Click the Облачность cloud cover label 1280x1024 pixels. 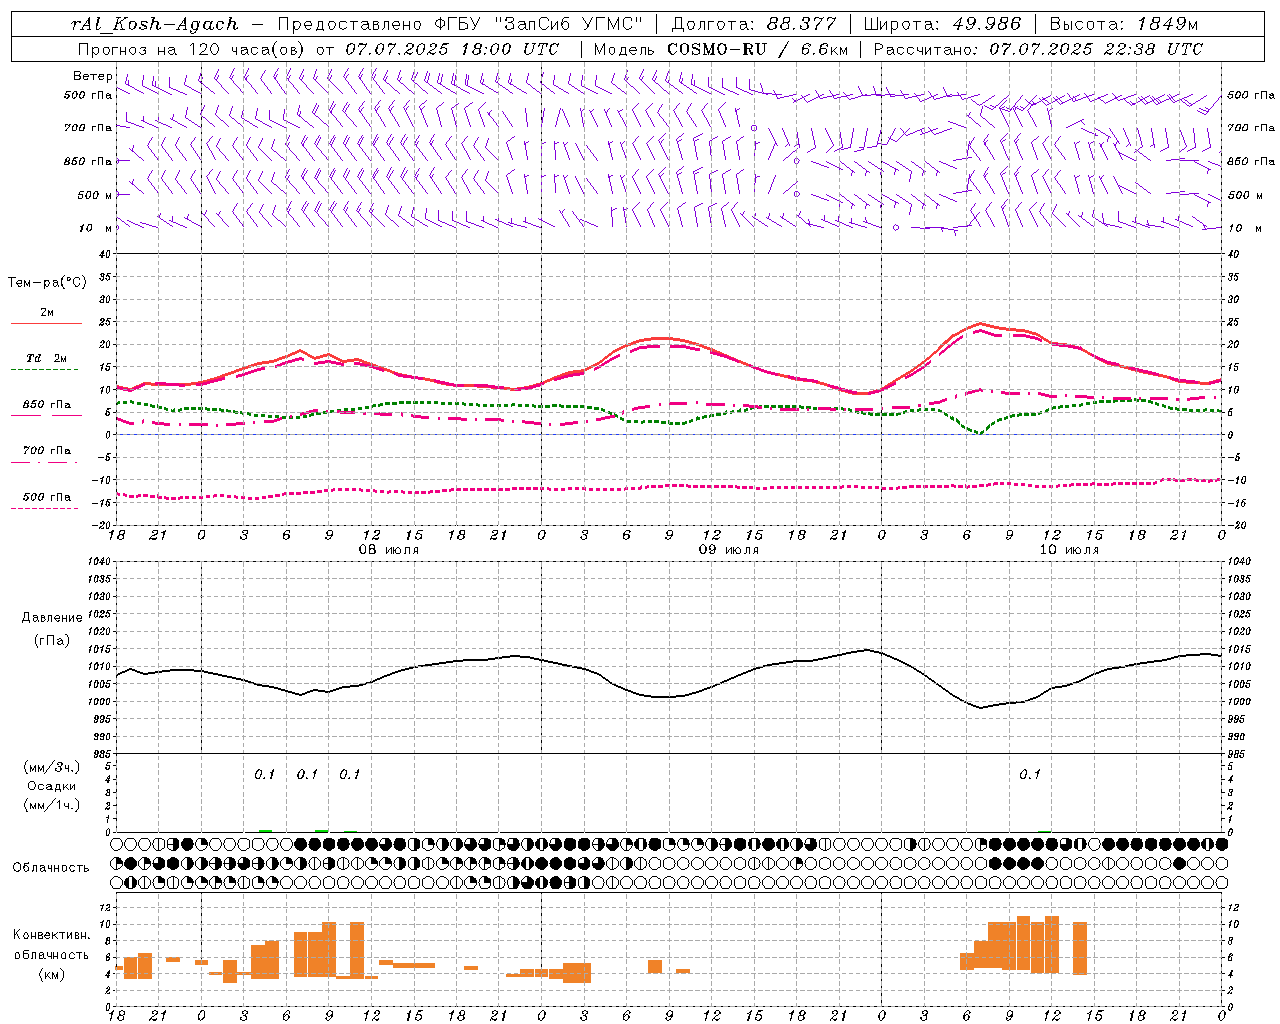(51, 868)
